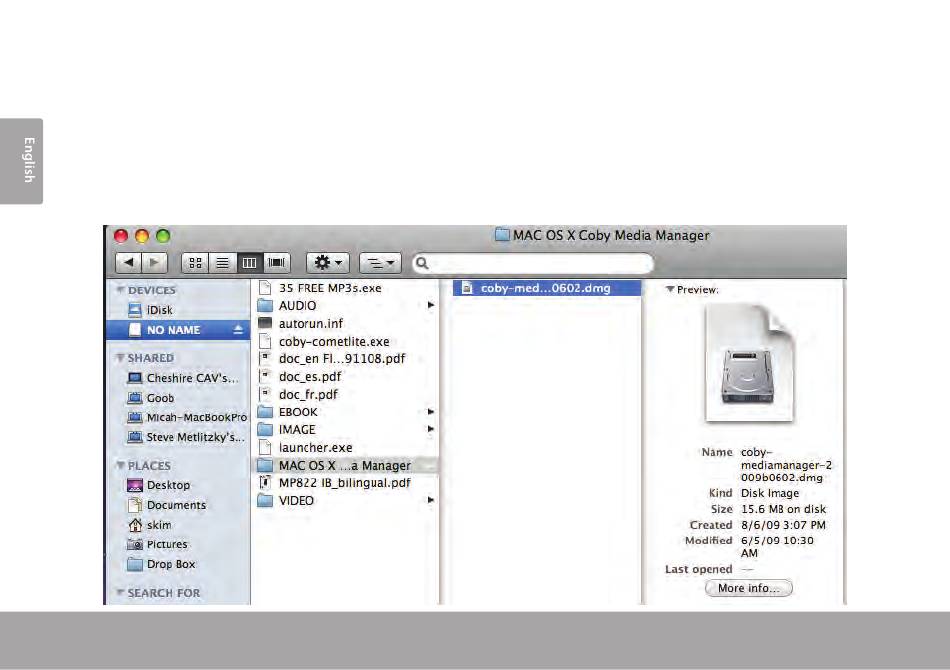Viewport: 950px width, 670px height.
Task: Select coby-med...0602.dmg disk image
Action: (x=546, y=288)
